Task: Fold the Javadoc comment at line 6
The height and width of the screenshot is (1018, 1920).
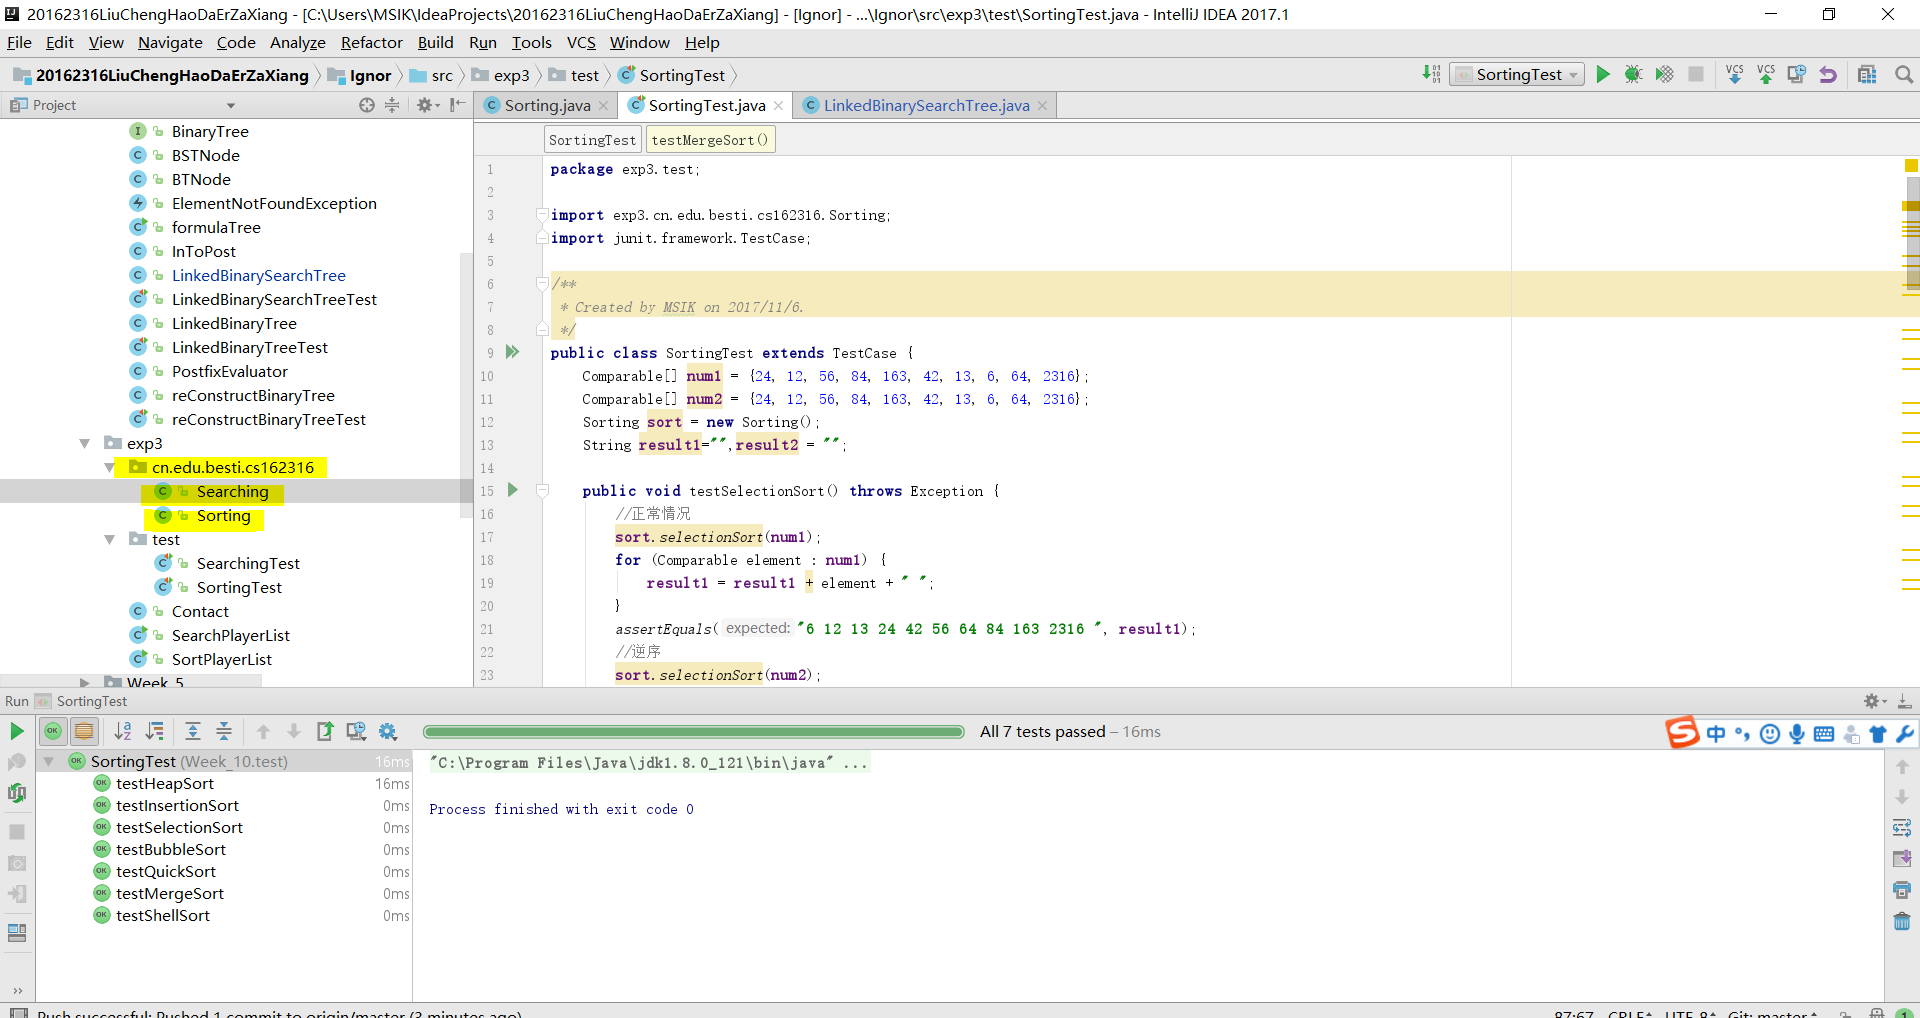Action: pyautogui.click(x=542, y=284)
